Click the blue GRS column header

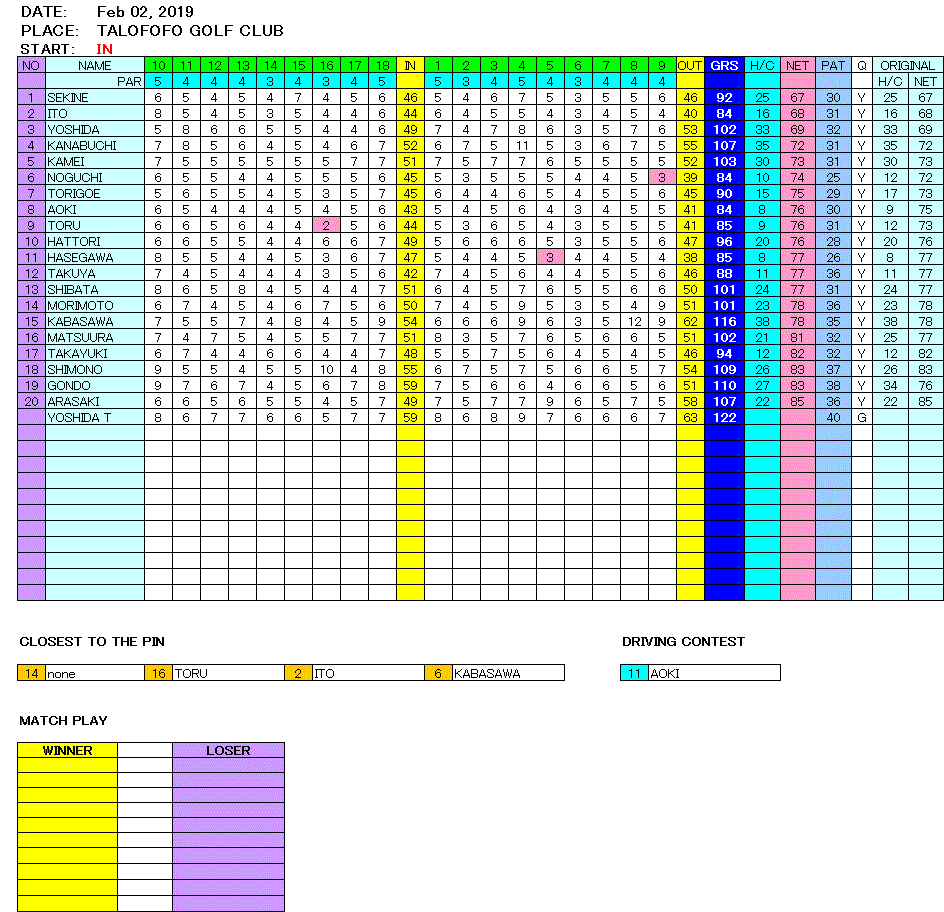724,65
